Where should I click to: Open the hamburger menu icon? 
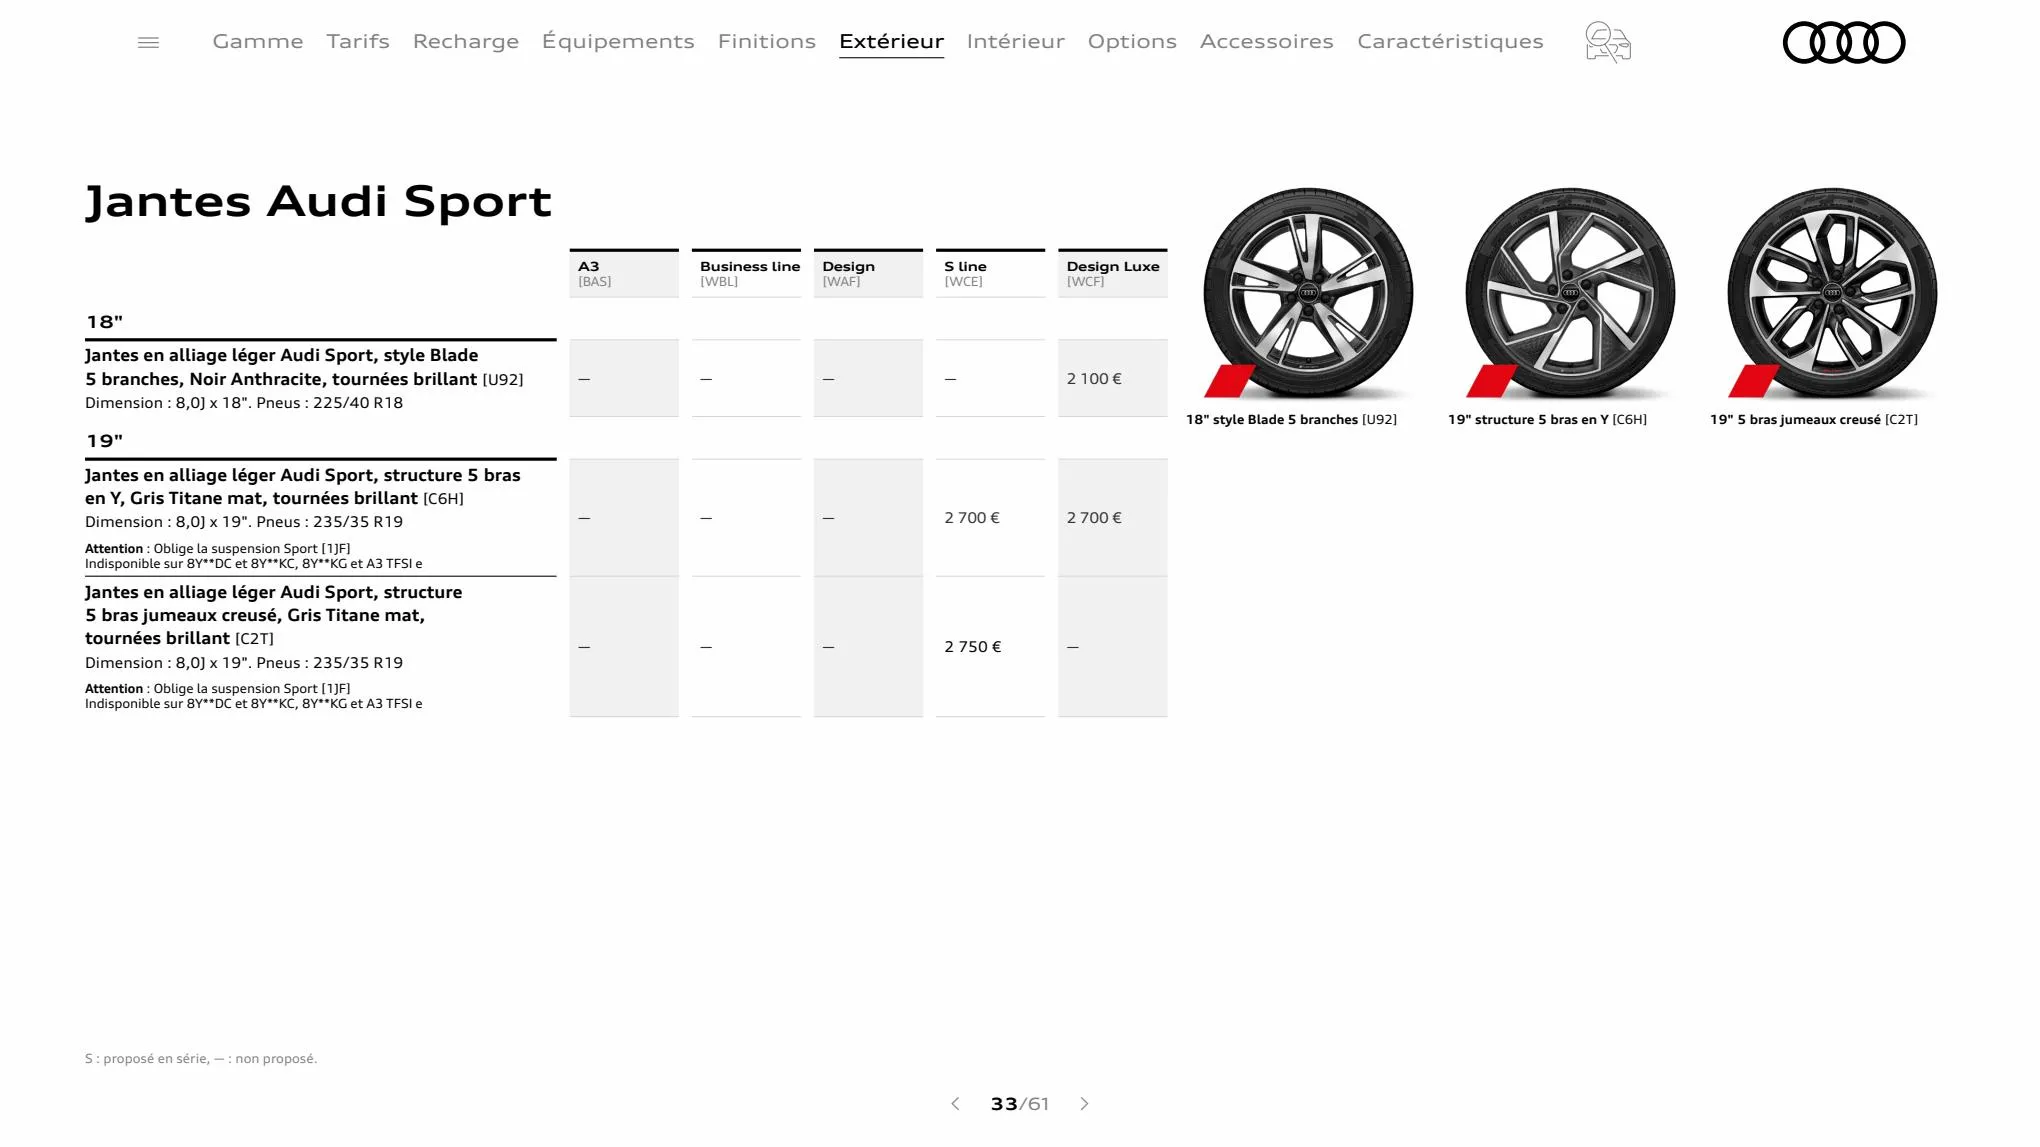tap(148, 42)
